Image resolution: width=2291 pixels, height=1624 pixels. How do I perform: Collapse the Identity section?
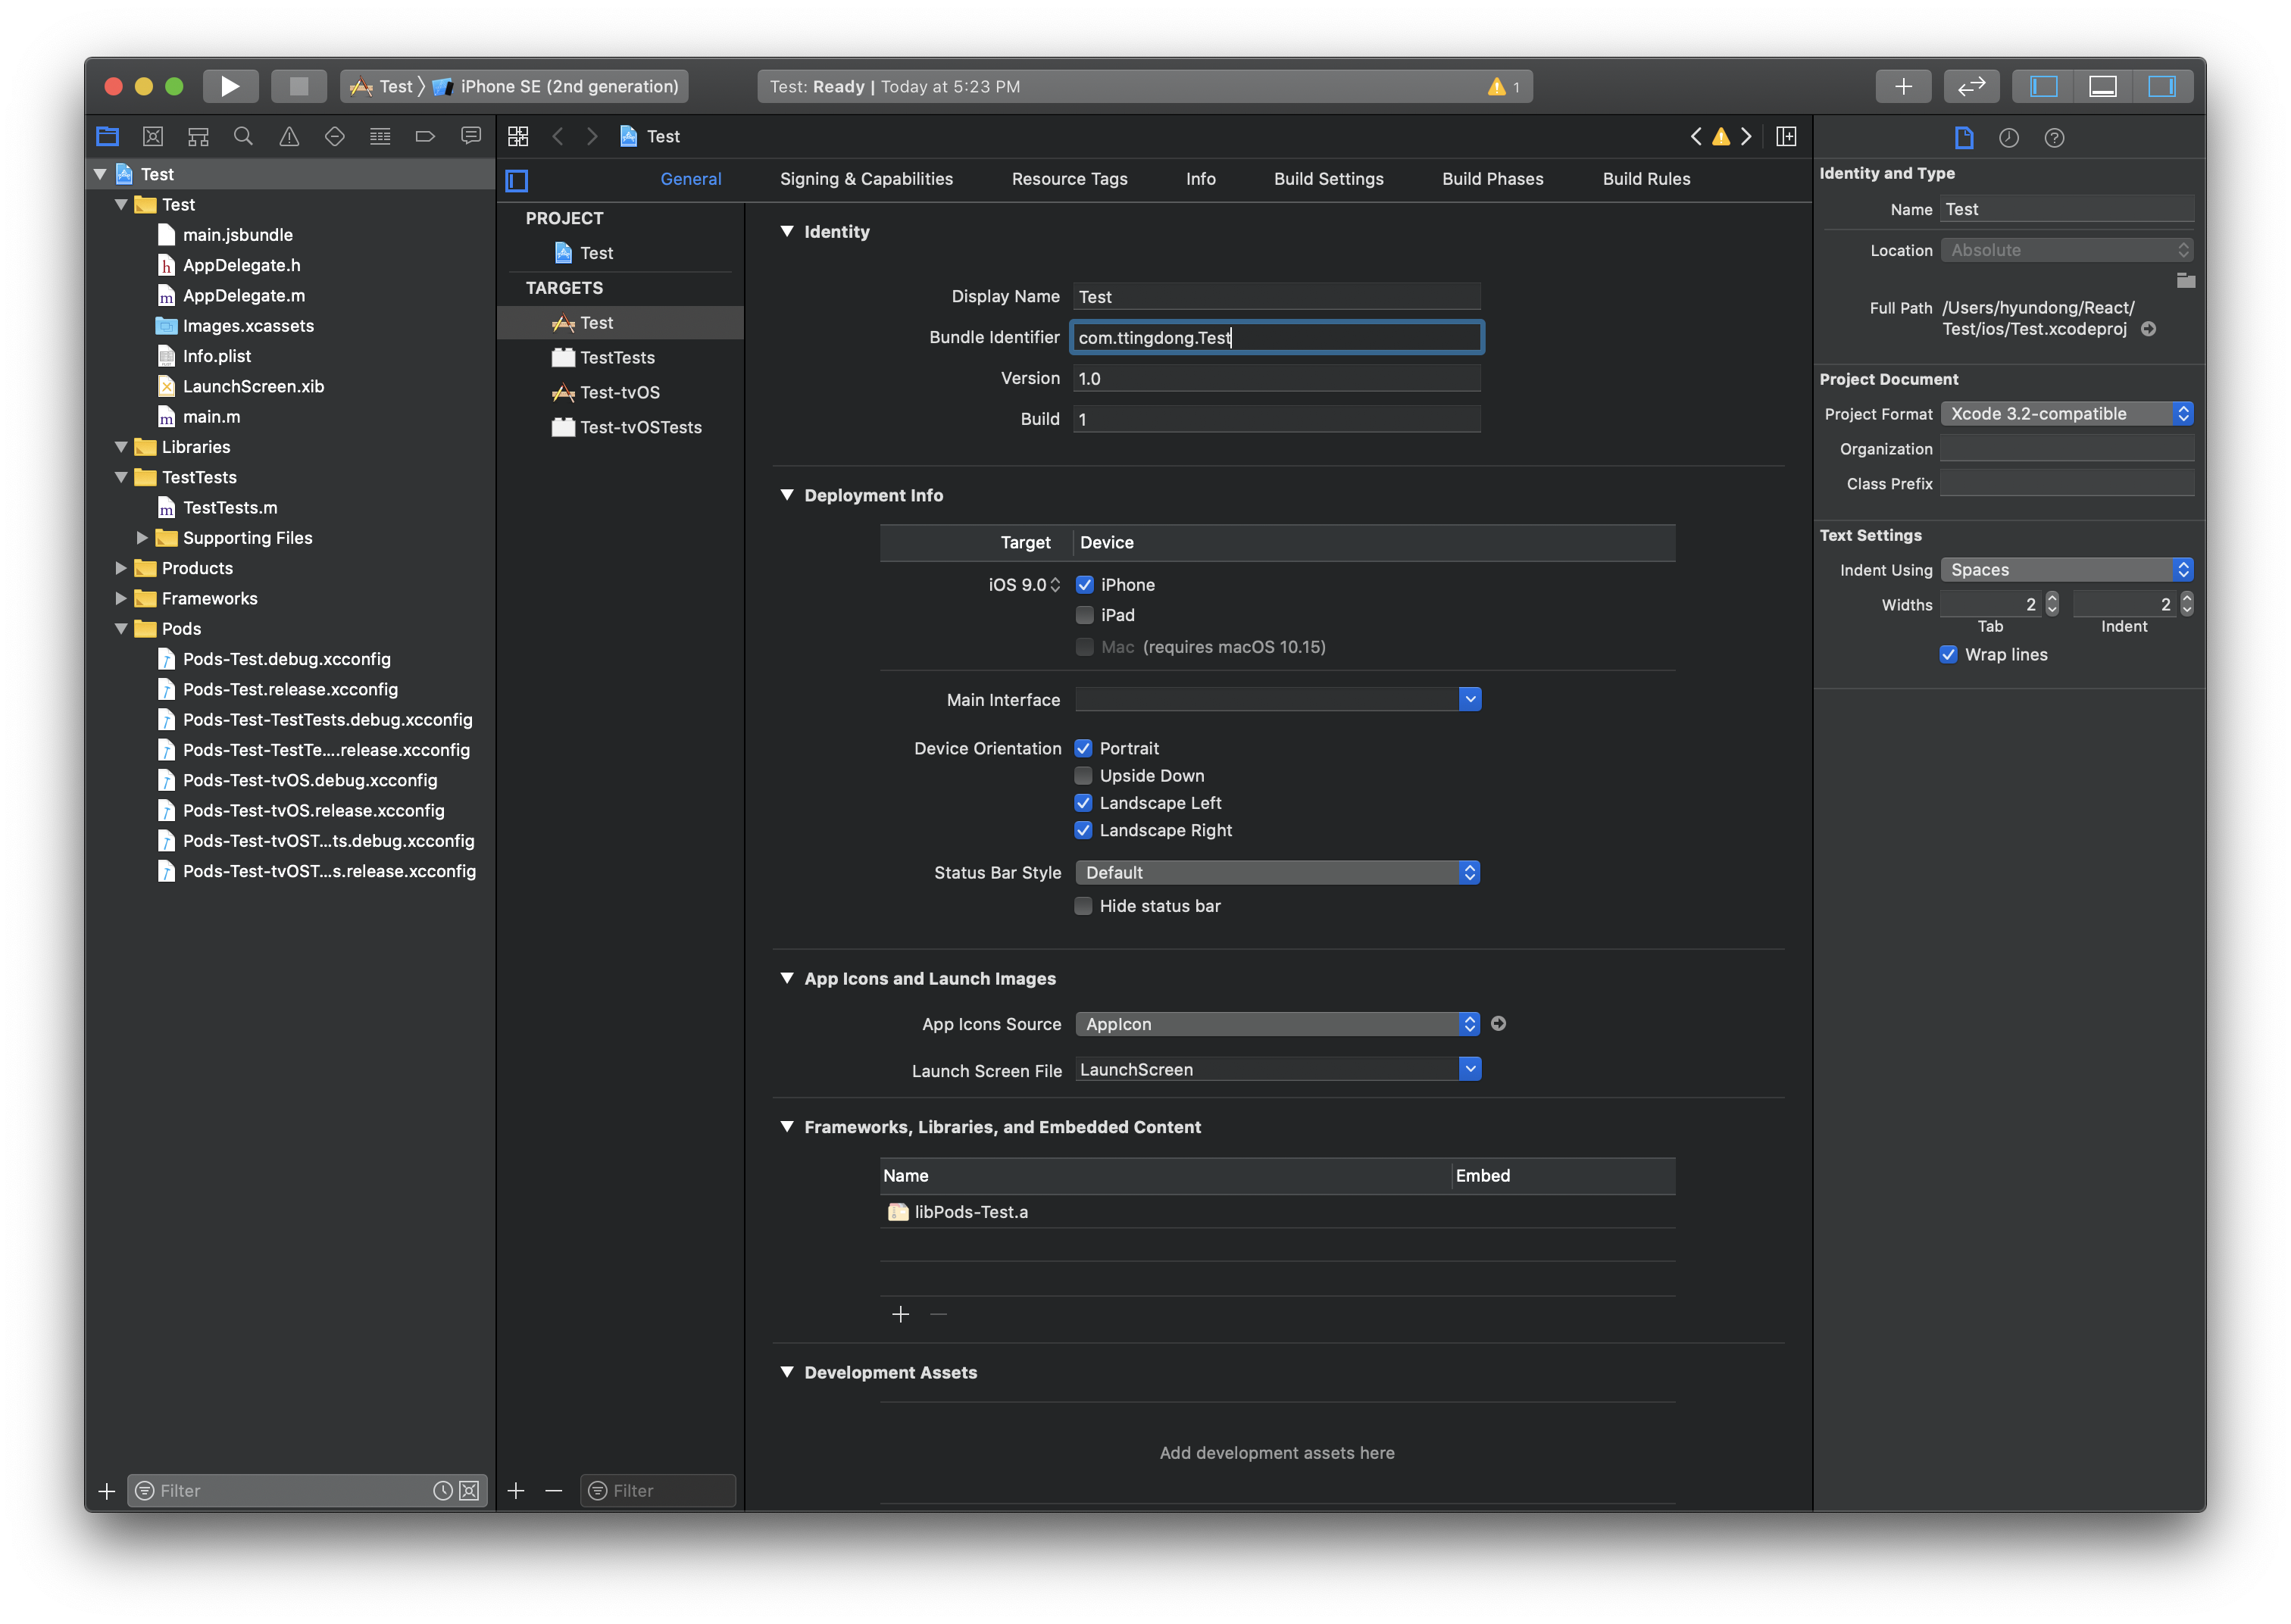pyautogui.click(x=787, y=231)
